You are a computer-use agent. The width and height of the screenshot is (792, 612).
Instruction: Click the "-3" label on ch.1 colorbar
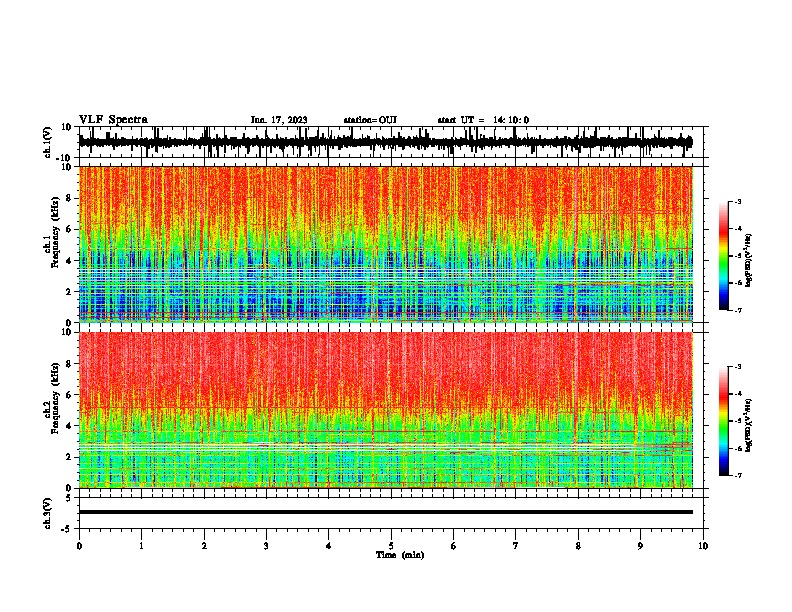pos(737,201)
